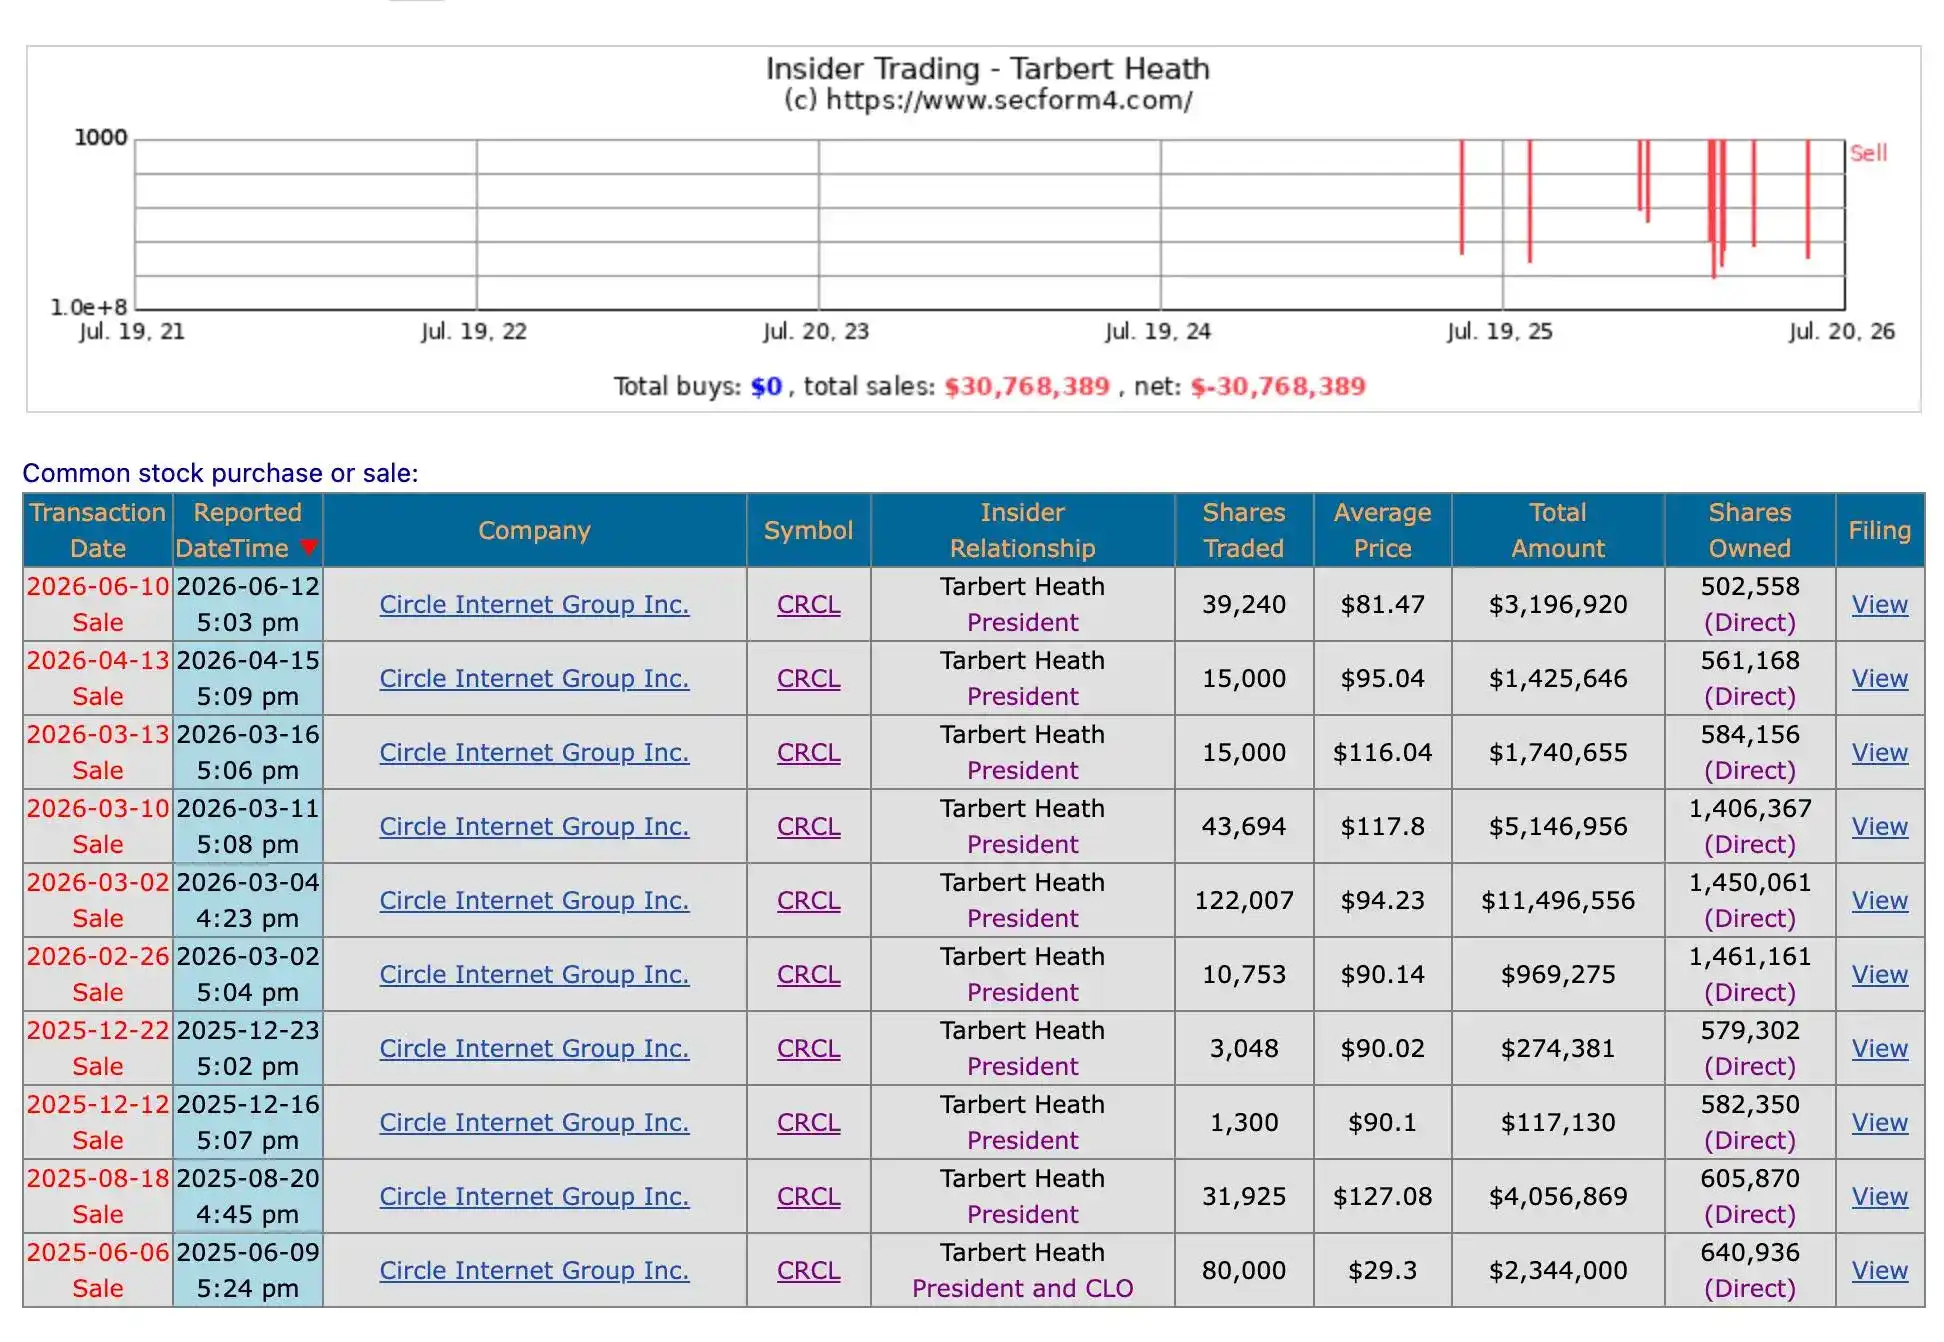Select the 122,007 shares traded cell
Screen dimensions: 1944x1342
pos(1243,900)
